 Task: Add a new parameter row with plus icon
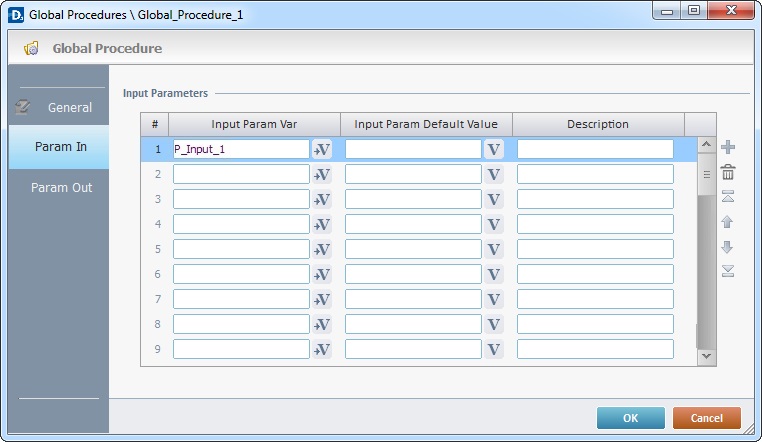tap(727, 147)
